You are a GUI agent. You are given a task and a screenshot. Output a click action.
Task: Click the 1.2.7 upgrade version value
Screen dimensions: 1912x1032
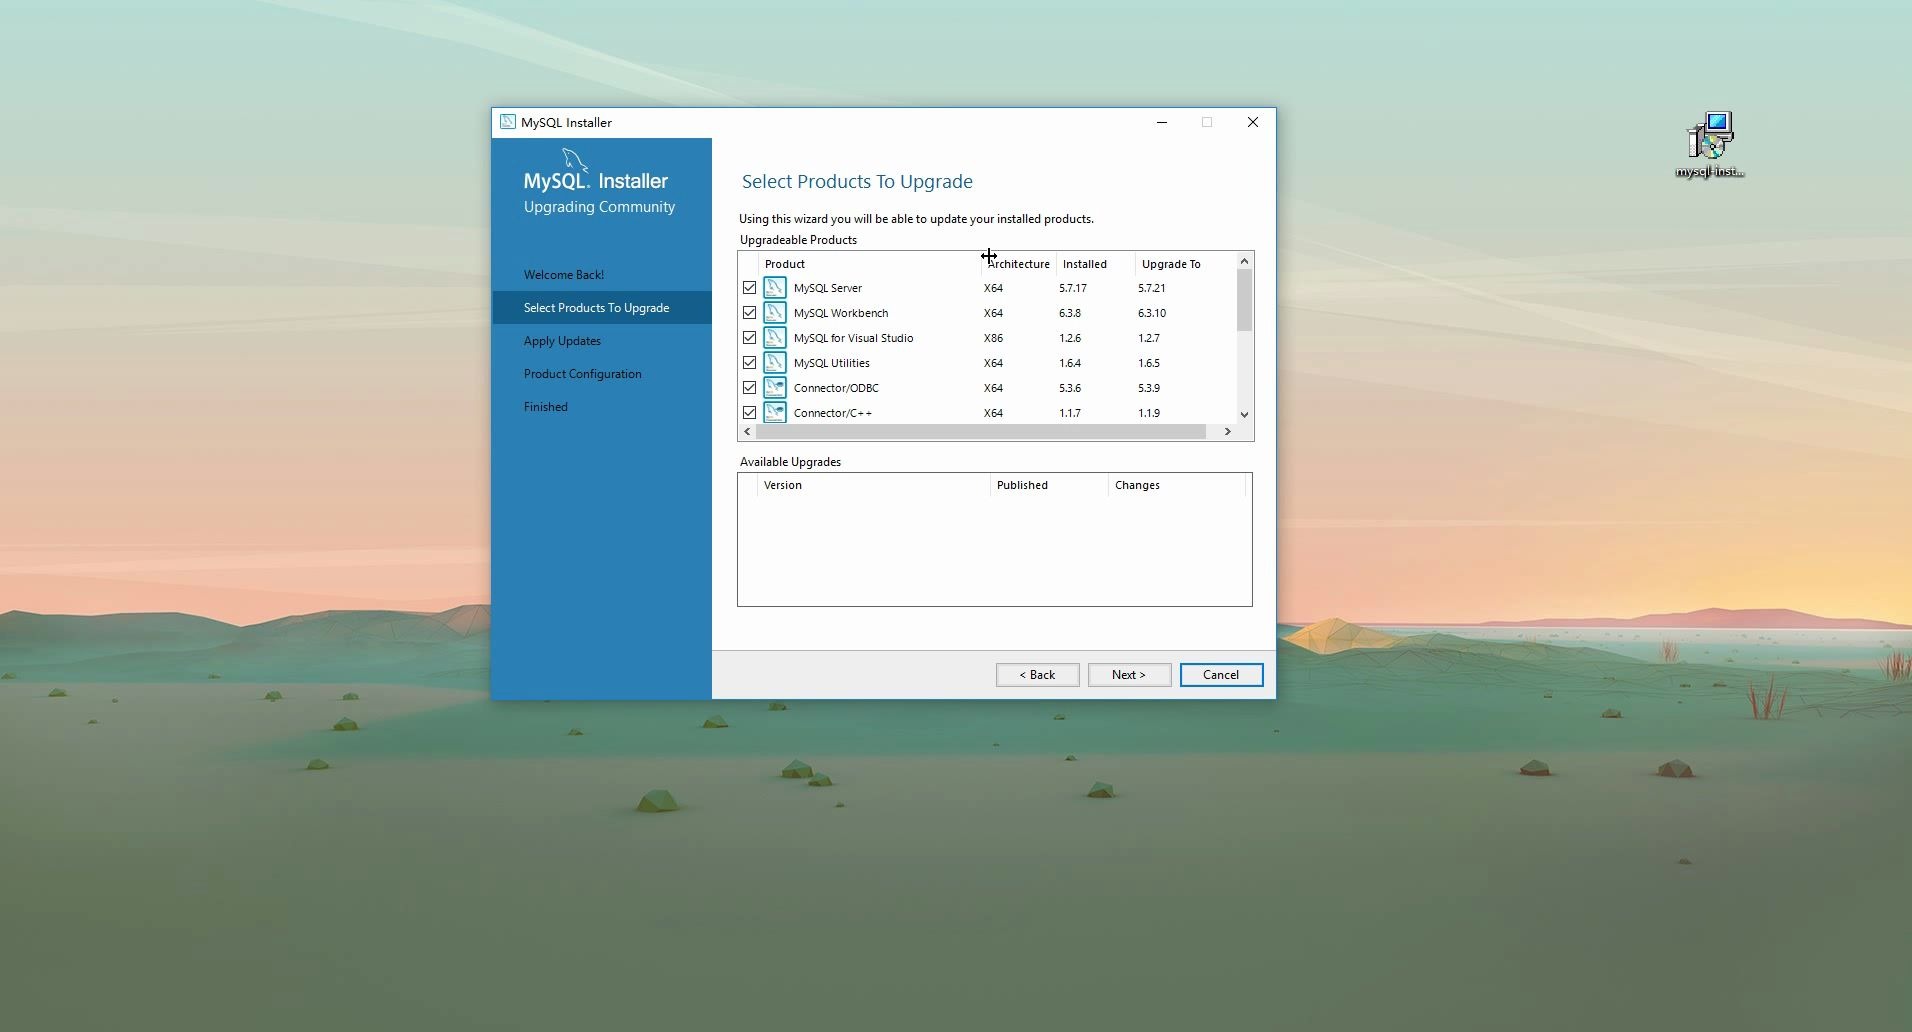coord(1149,338)
